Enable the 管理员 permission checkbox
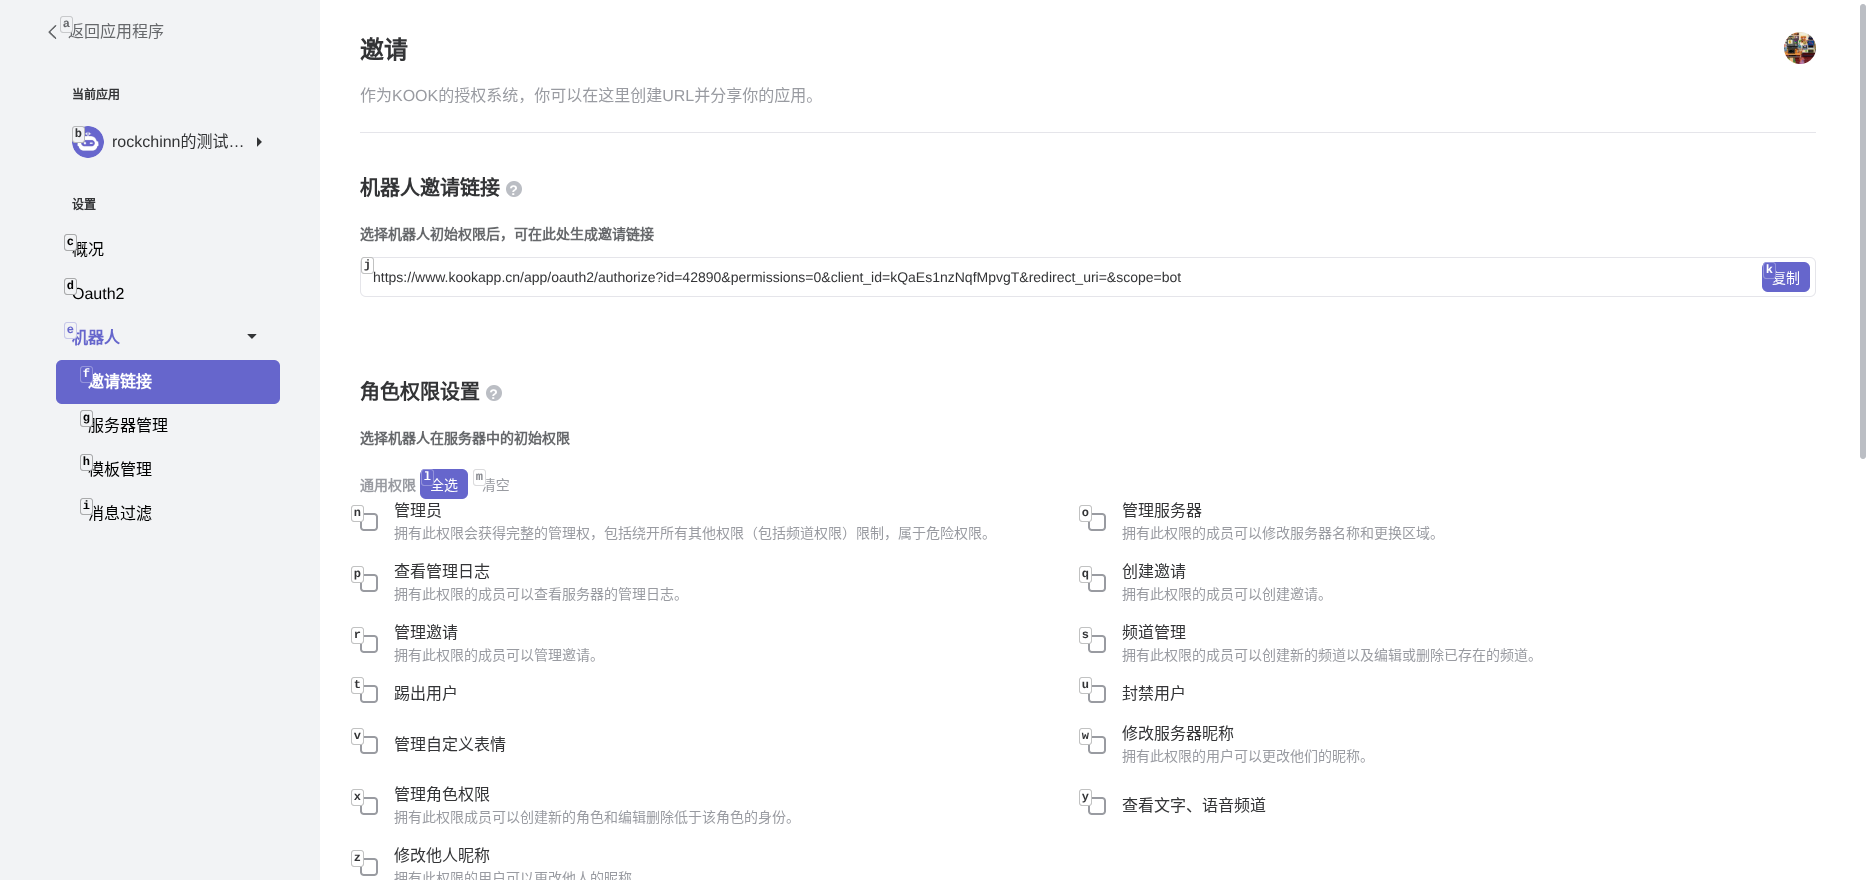 pos(369,522)
